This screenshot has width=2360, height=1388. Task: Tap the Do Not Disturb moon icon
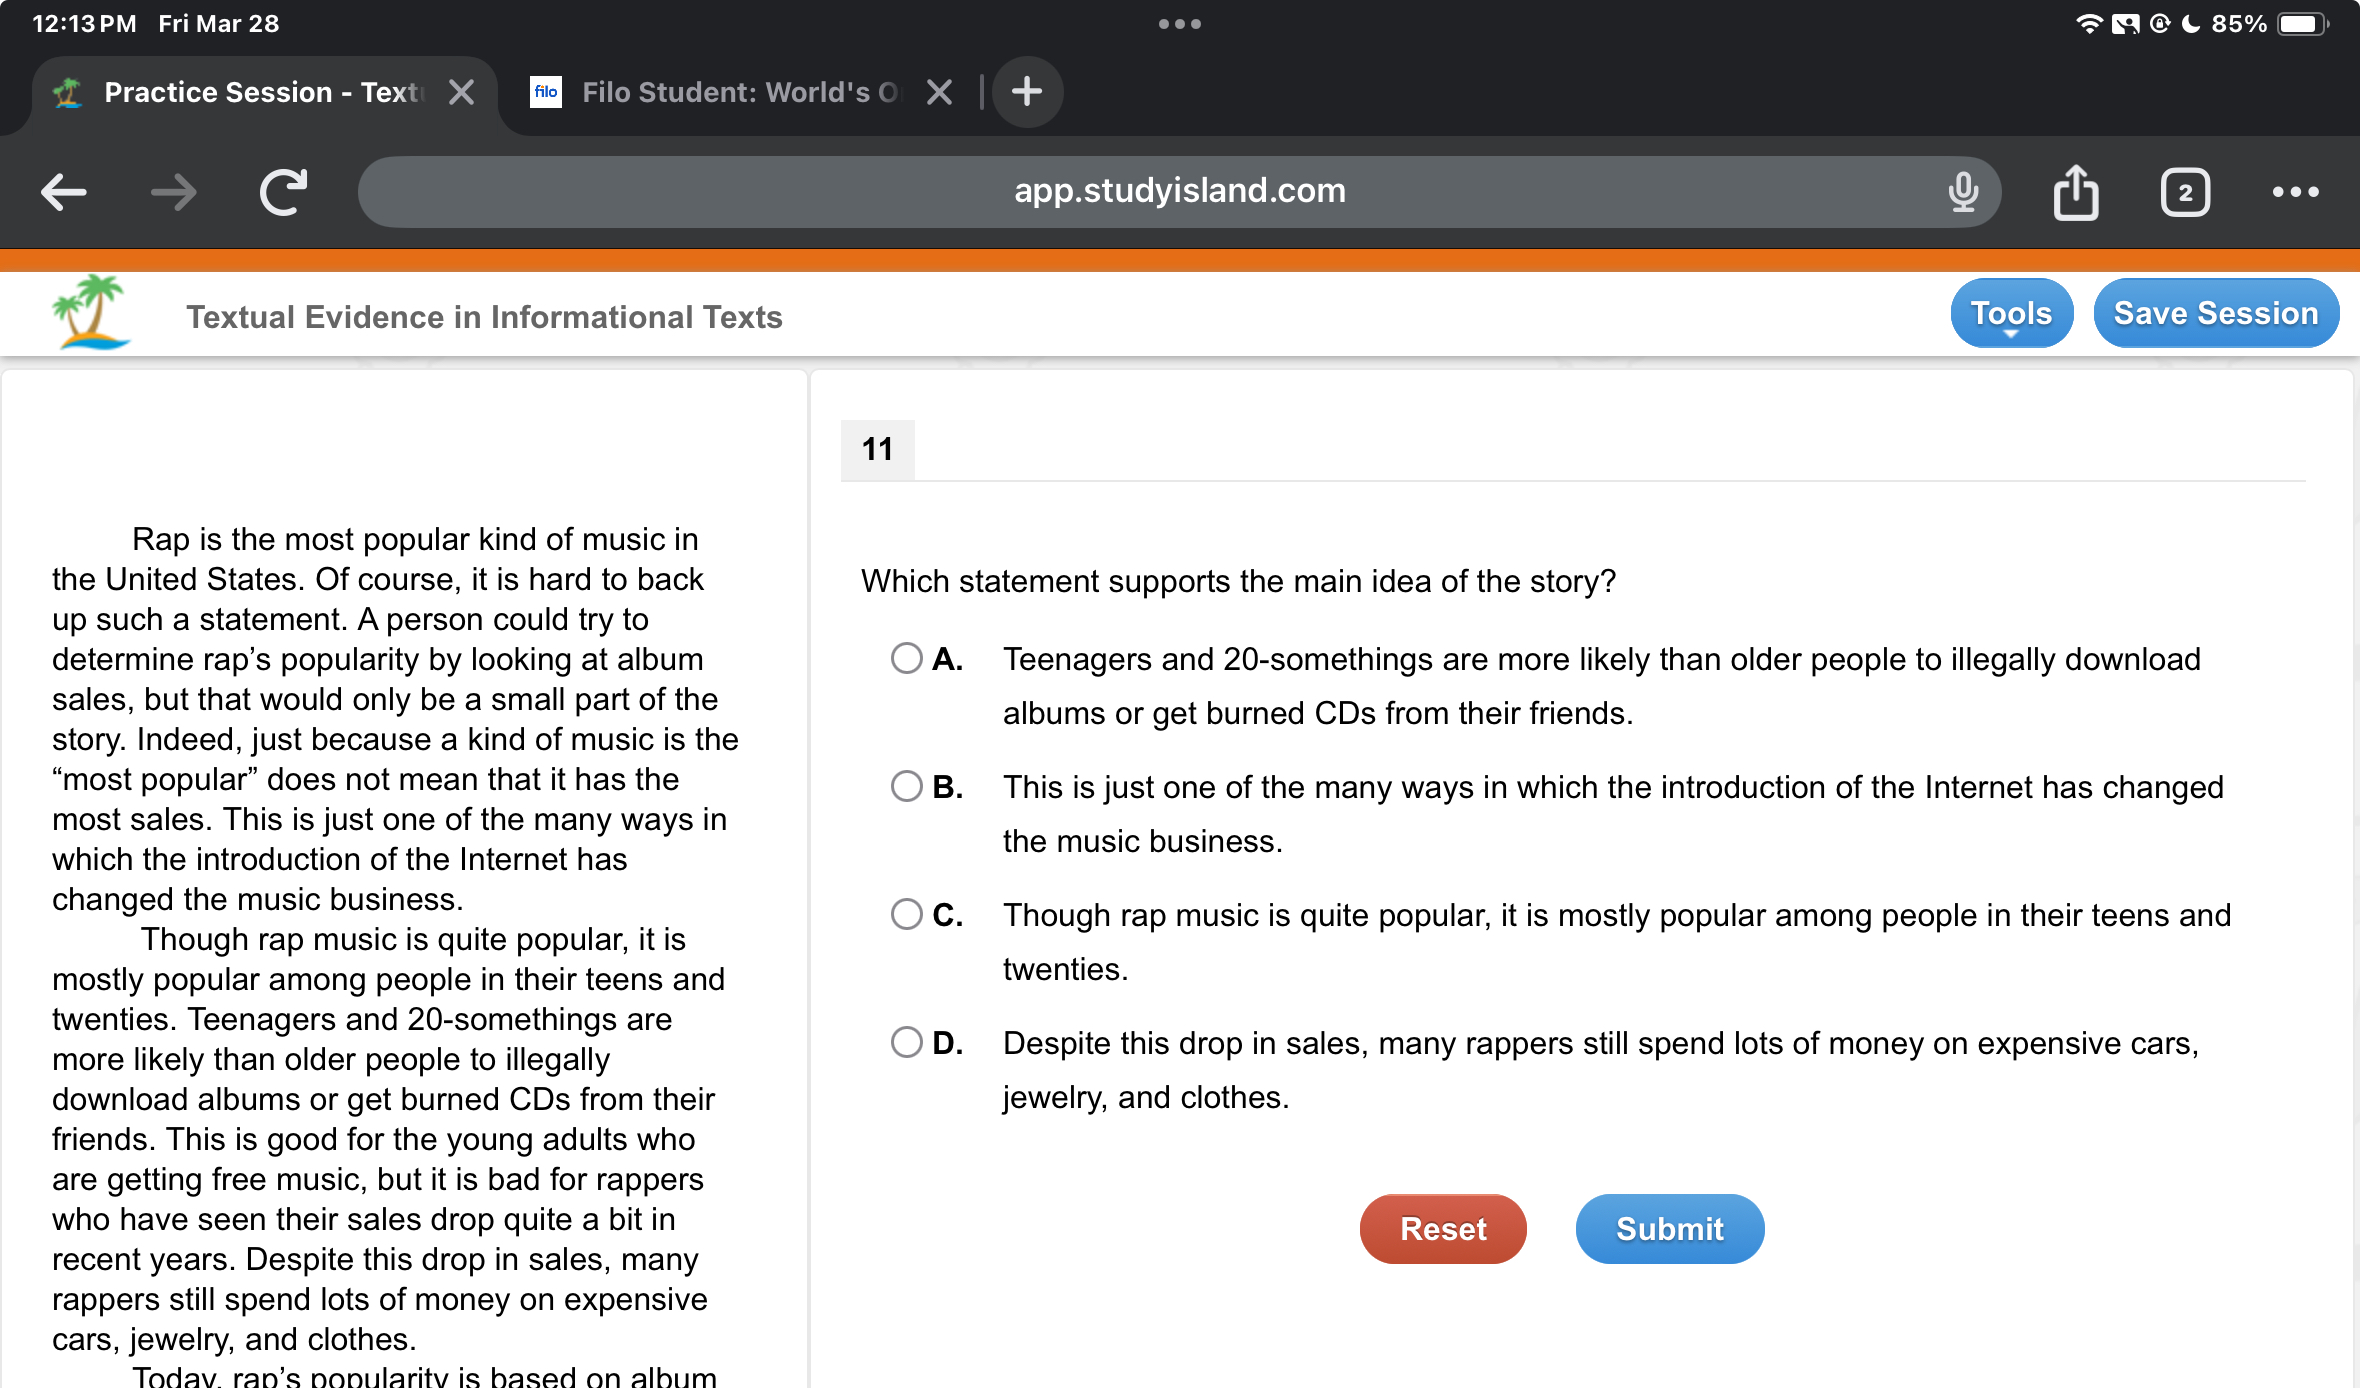pos(2191,24)
